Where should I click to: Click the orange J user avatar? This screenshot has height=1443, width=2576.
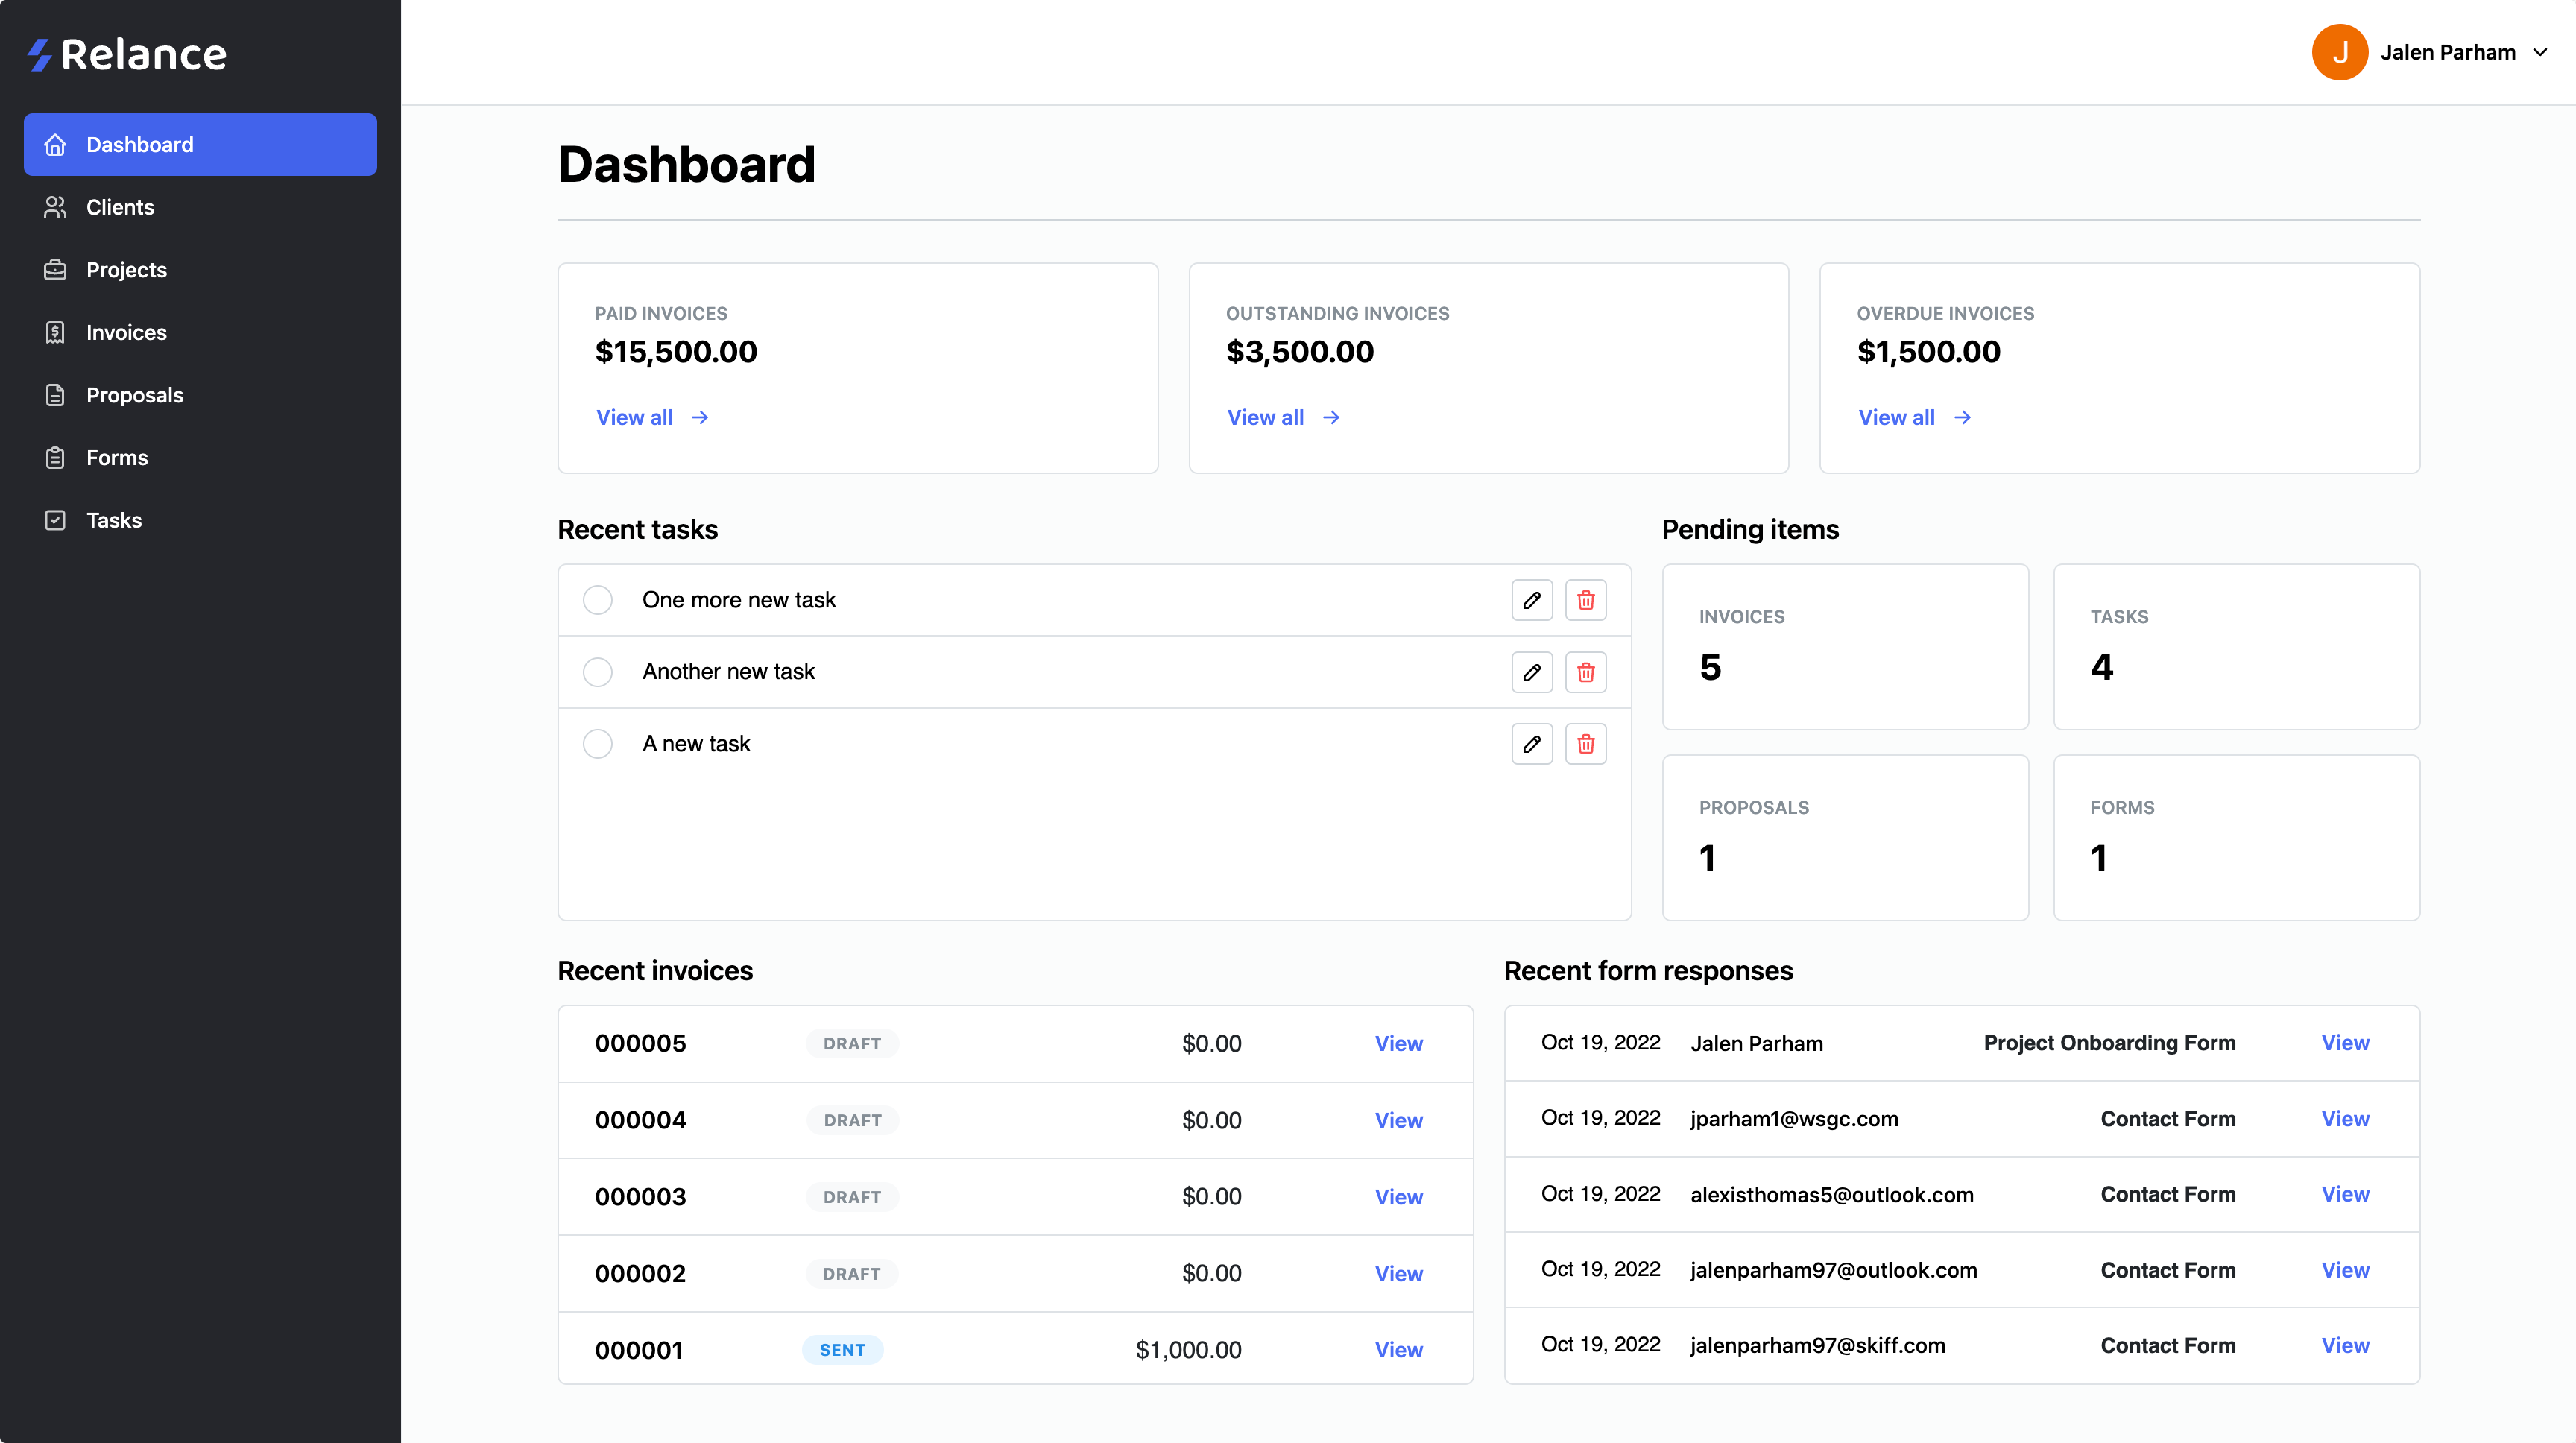2339,52
